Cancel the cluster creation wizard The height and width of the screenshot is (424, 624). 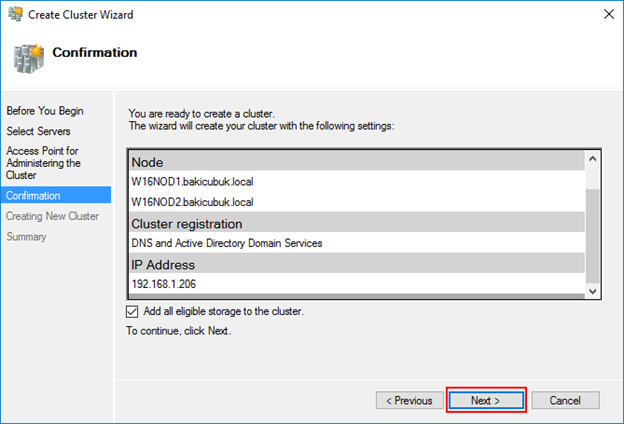(x=565, y=400)
